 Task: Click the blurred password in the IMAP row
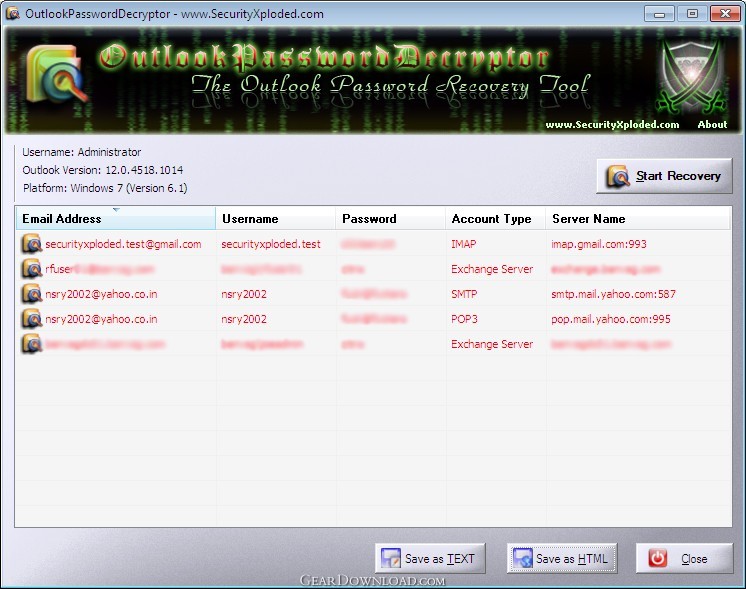(368, 244)
